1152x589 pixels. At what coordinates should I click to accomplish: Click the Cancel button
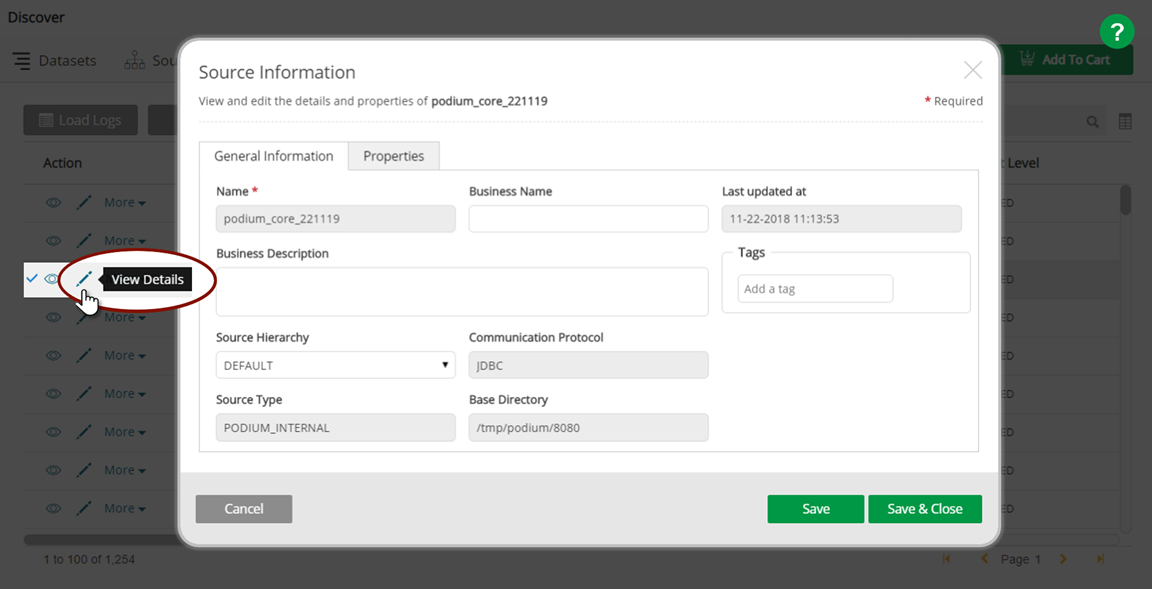(244, 509)
